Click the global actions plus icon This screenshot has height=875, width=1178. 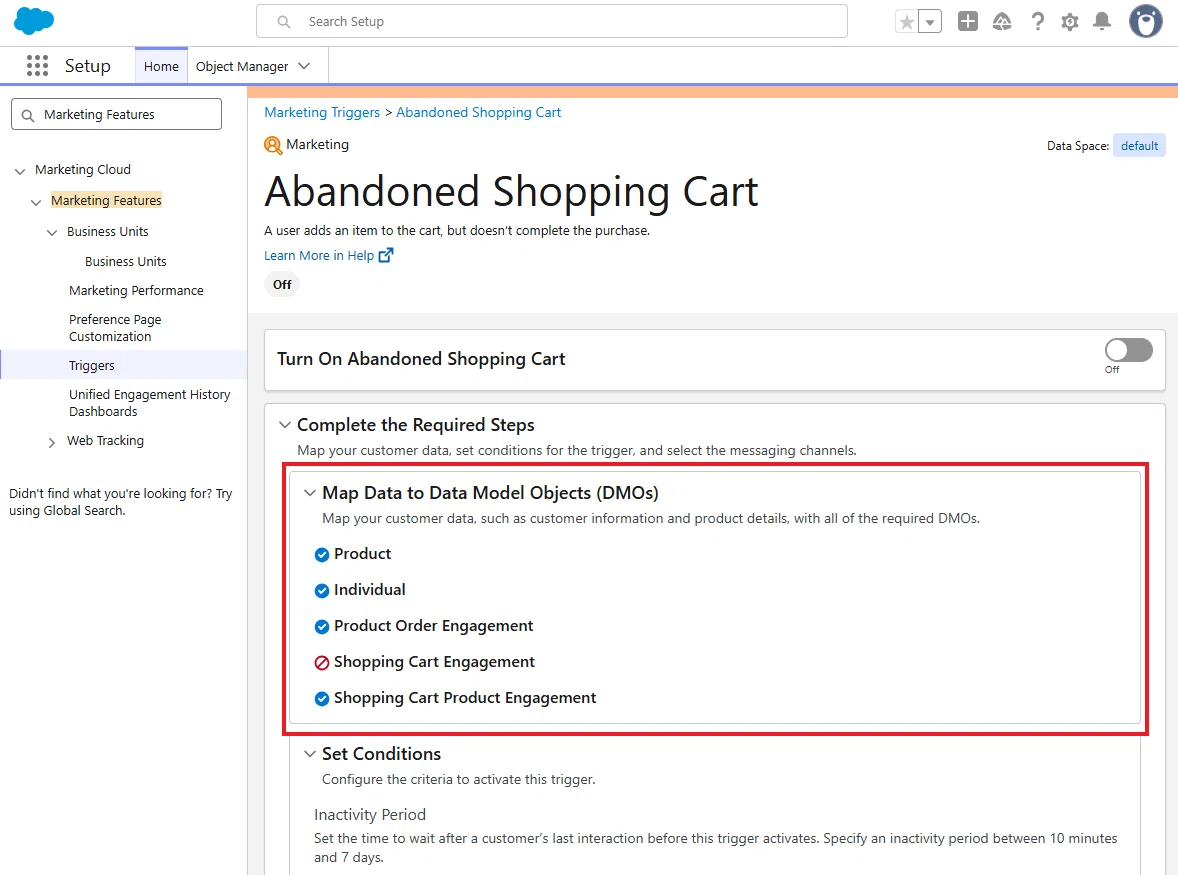[x=968, y=21]
